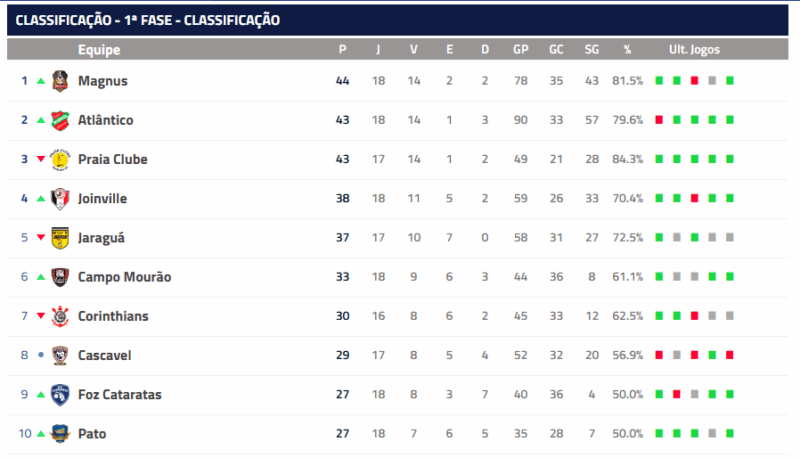800x458 pixels.
Task: Click the Joinville team crest icon
Action: point(61,198)
